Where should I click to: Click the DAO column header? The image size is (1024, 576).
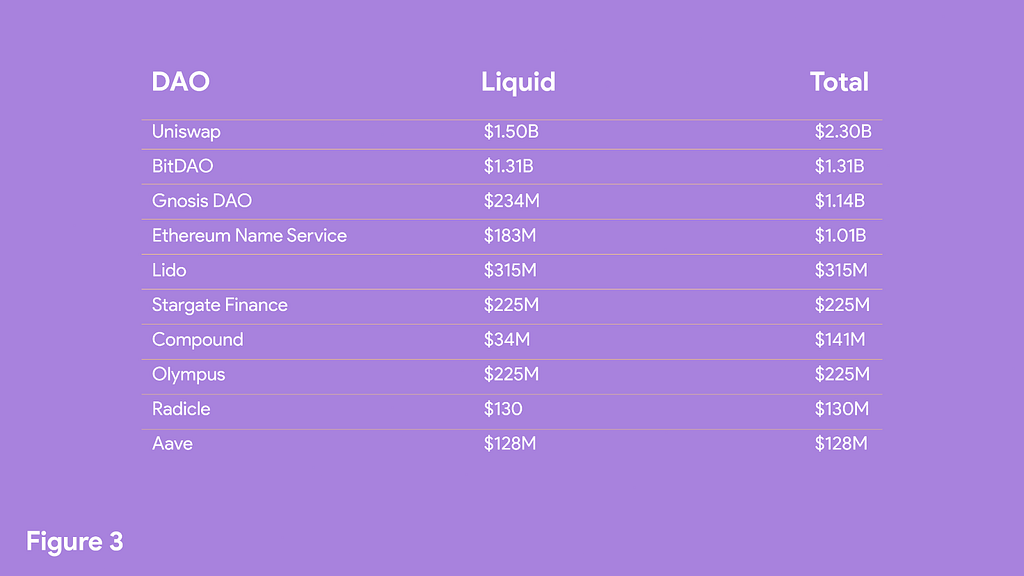pyautogui.click(x=180, y=82)
